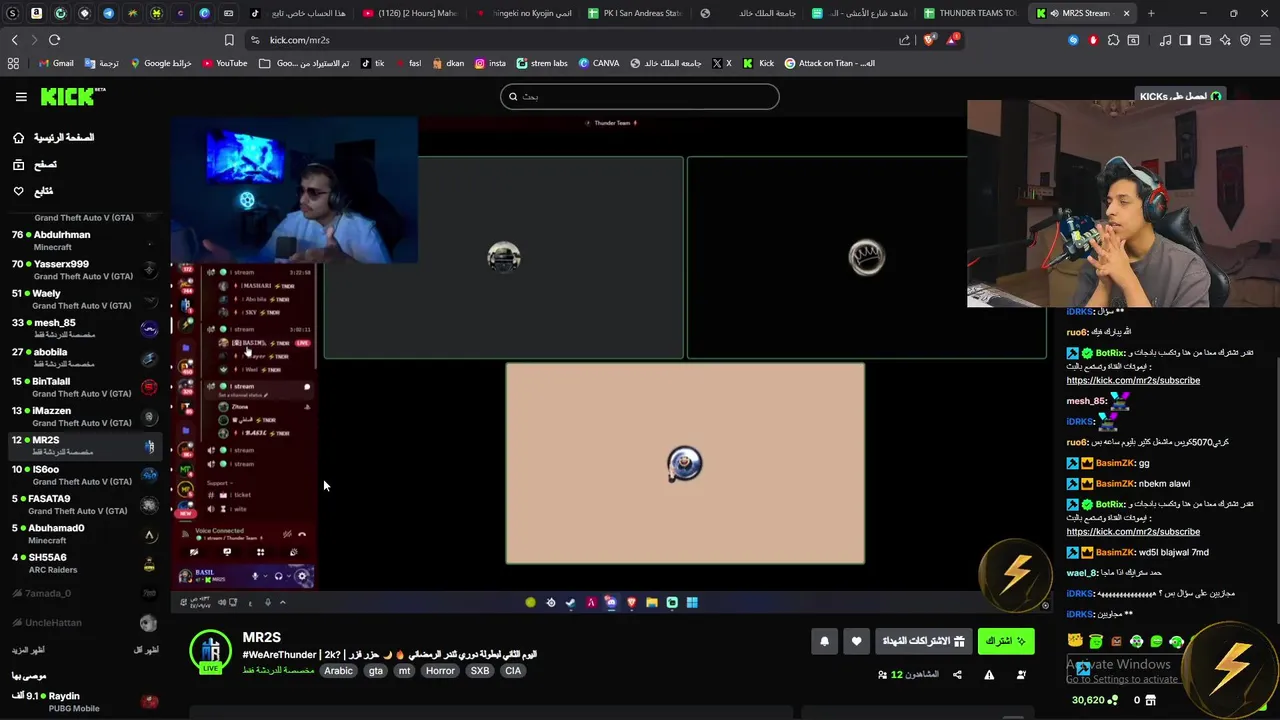1280x720 pixels.
Task: Open BinTalall channel in sidebar
Action: (85, 387)
